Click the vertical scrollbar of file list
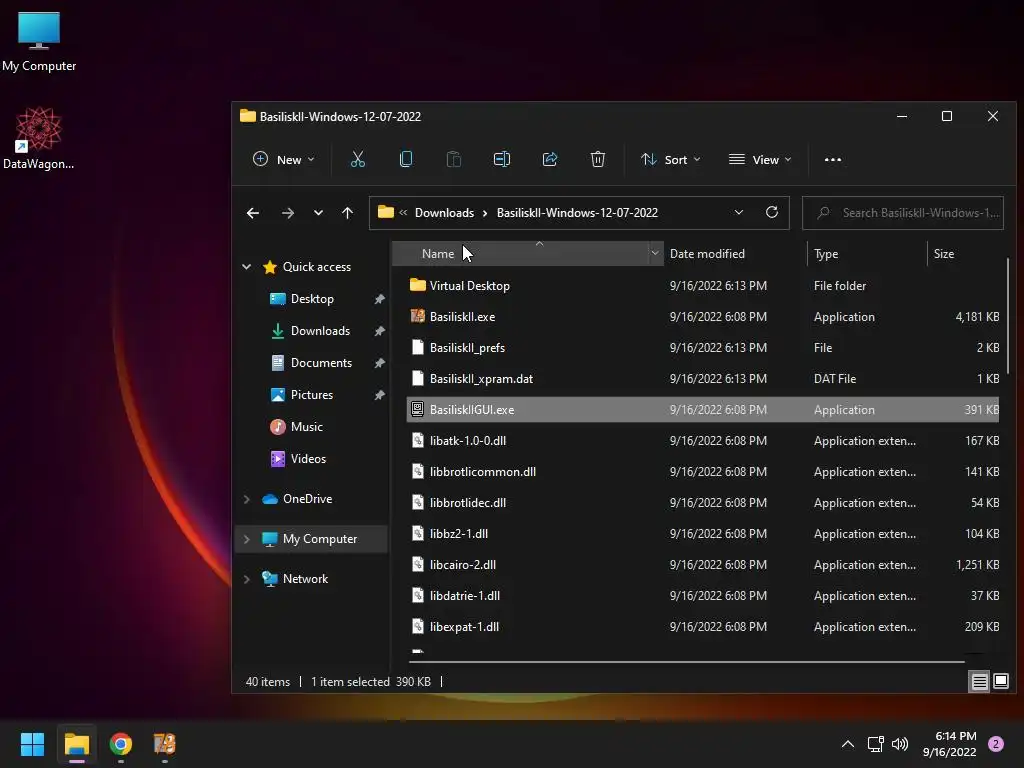Image resolution: width=1024 pixels, height=768 pixels. point(1009,316)
